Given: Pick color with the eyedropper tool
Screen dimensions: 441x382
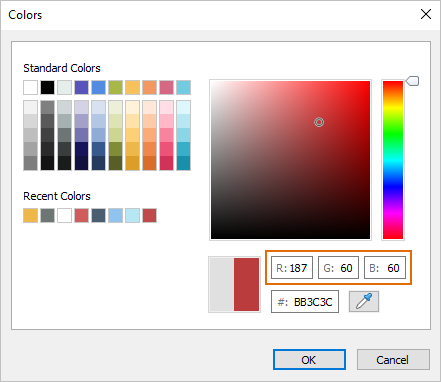Looking at the screenshot, I should 364,301.
